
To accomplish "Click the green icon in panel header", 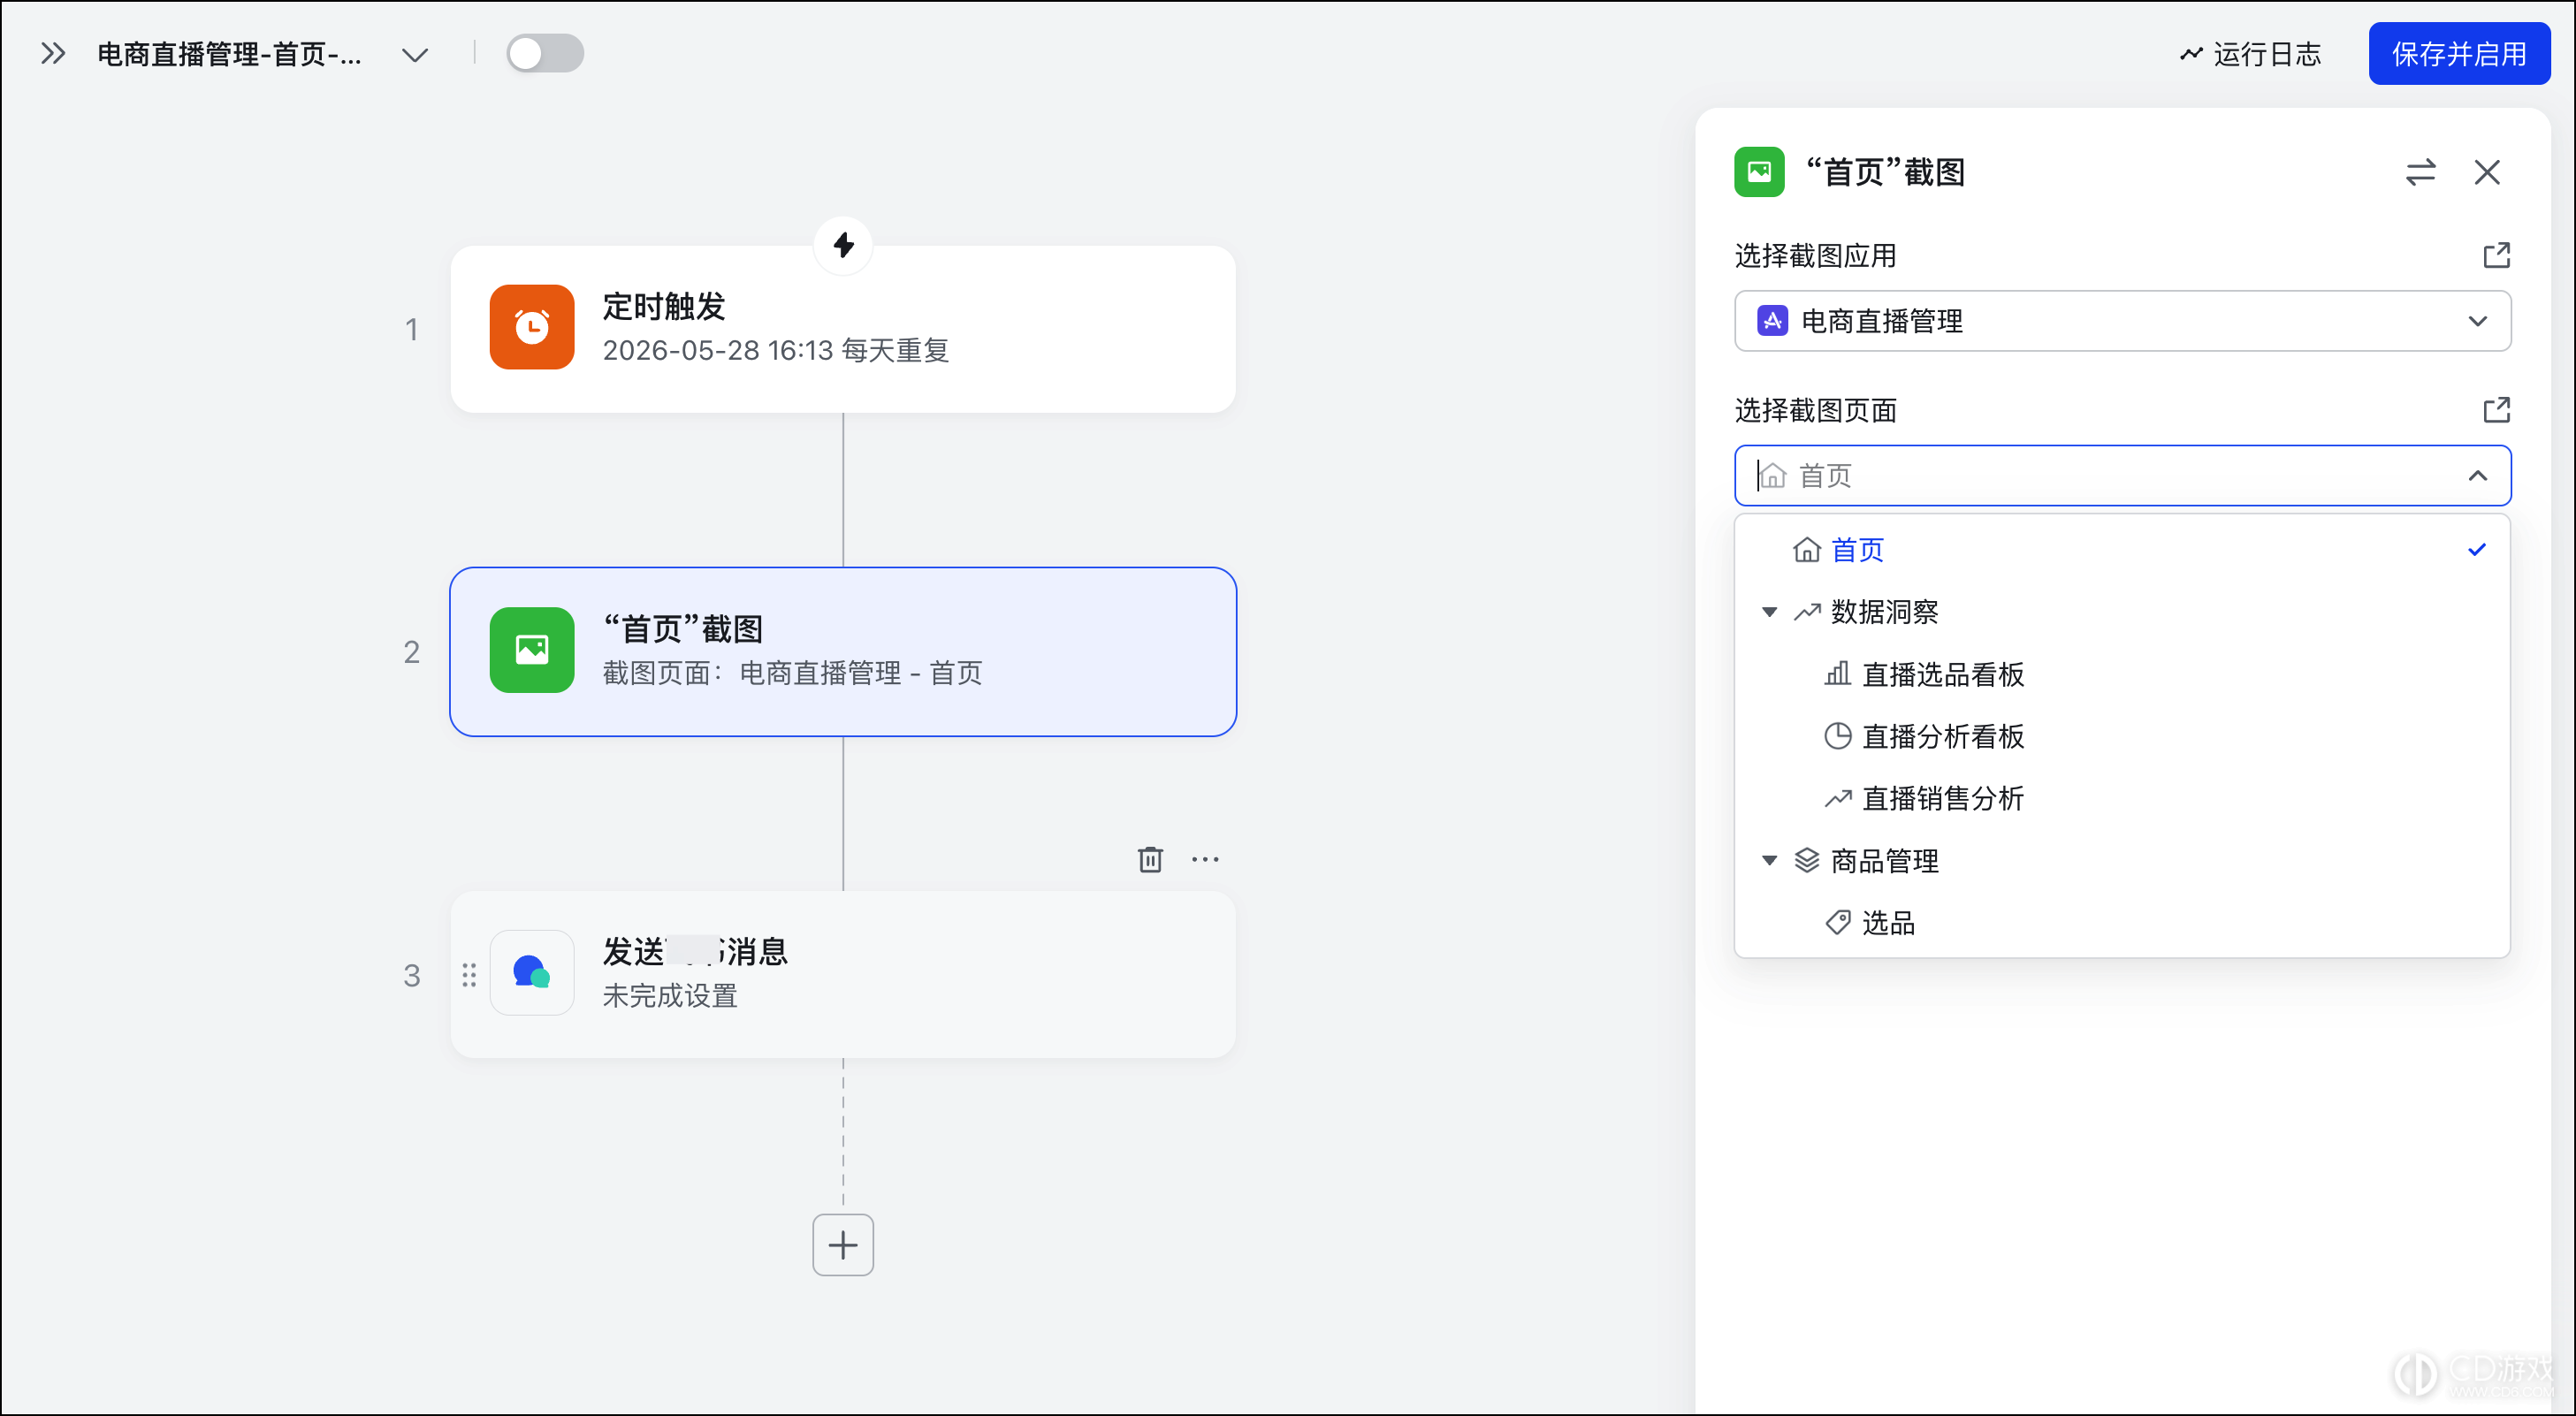I will (1759, 172).
